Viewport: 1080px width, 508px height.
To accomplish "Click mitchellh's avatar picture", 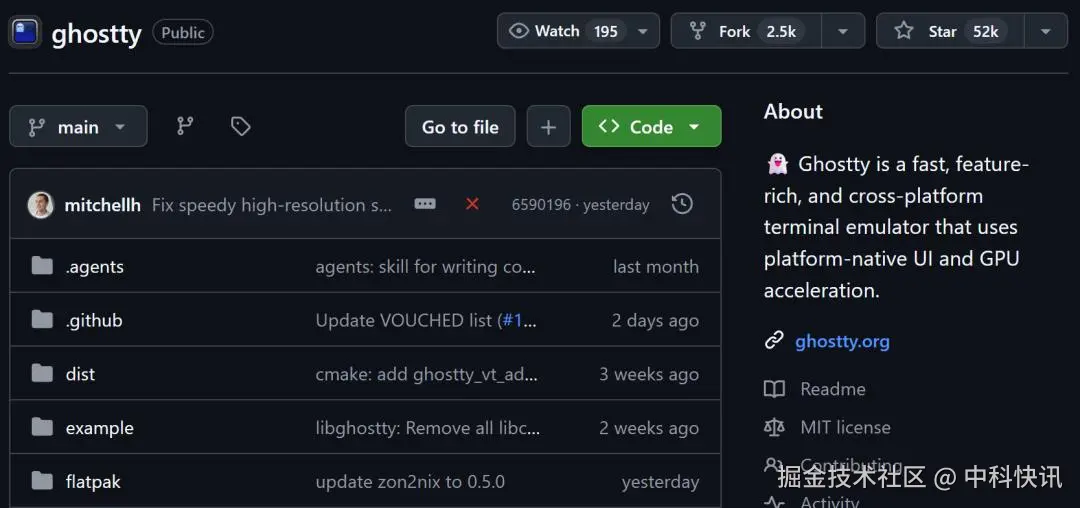I will click(x=41, y=205).
